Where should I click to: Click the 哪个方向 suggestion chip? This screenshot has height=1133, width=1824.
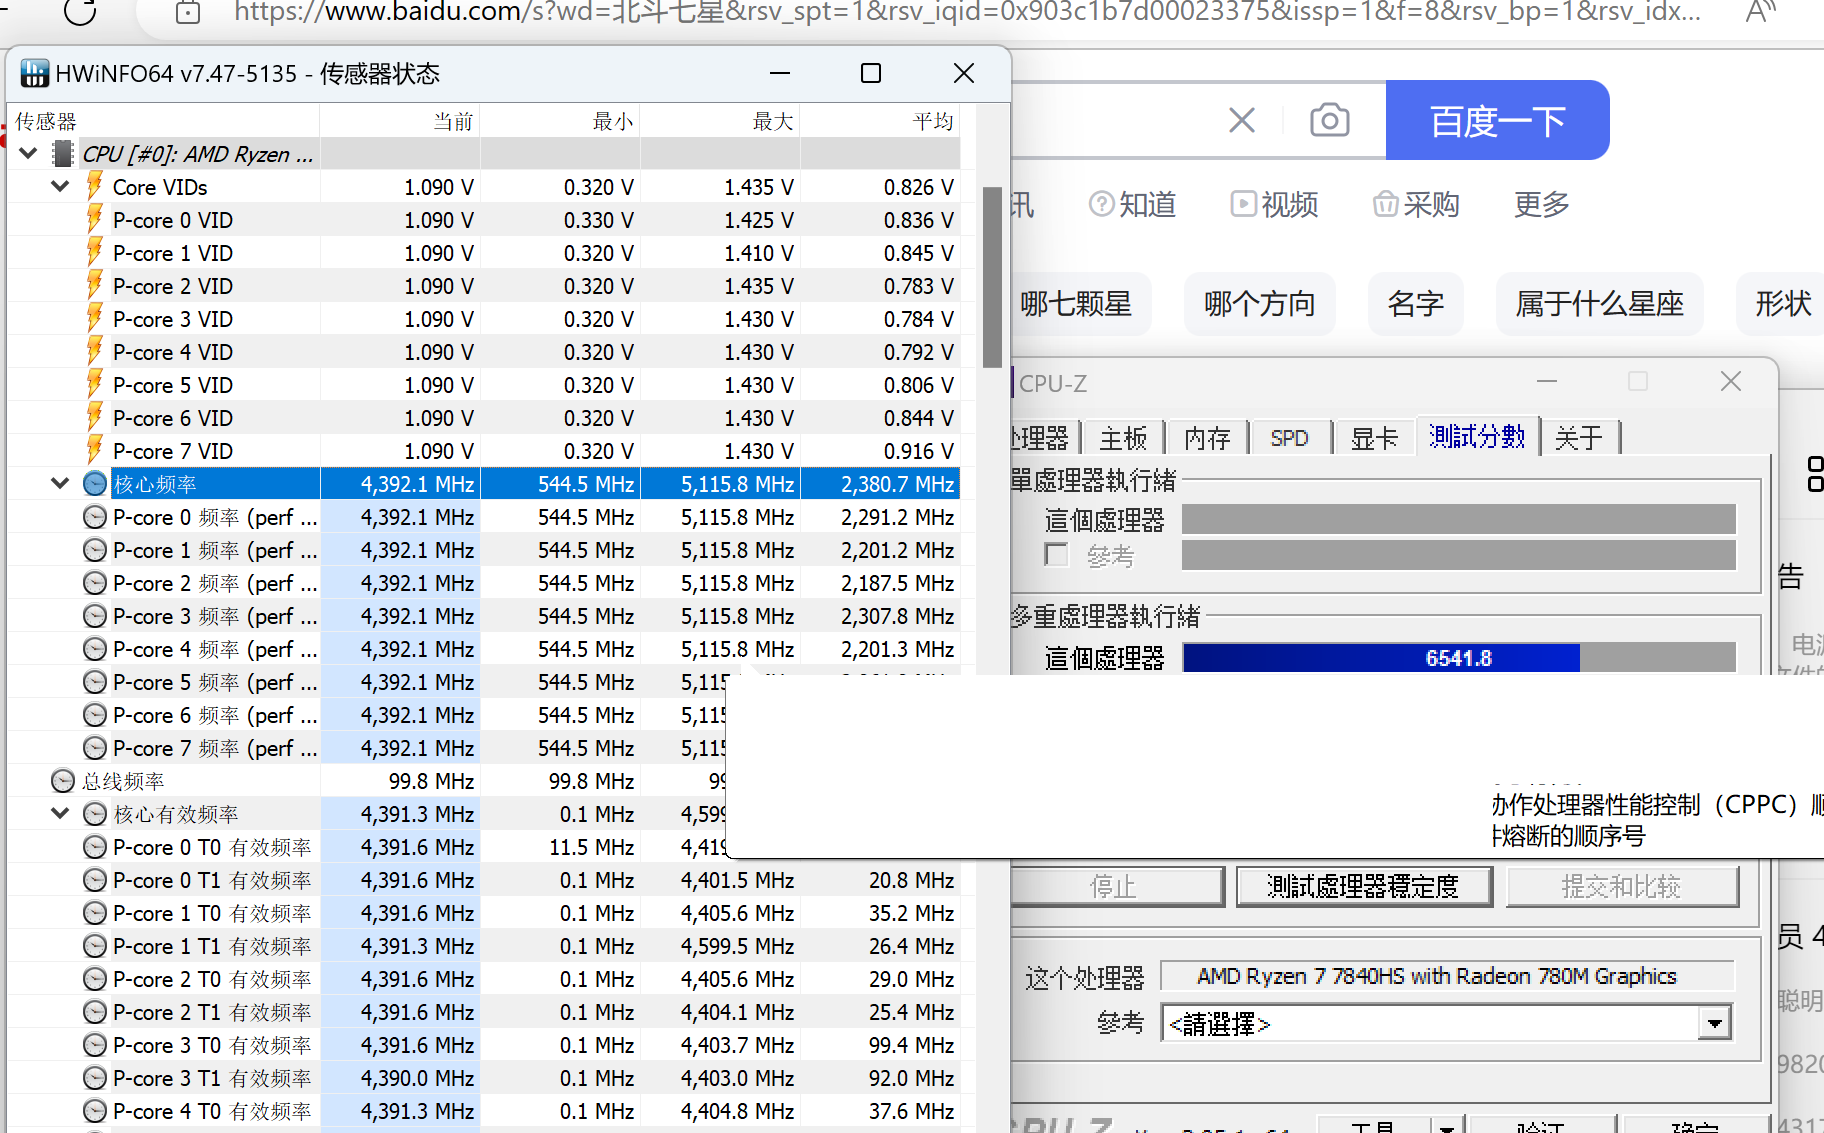click(x=1259, y=304)
